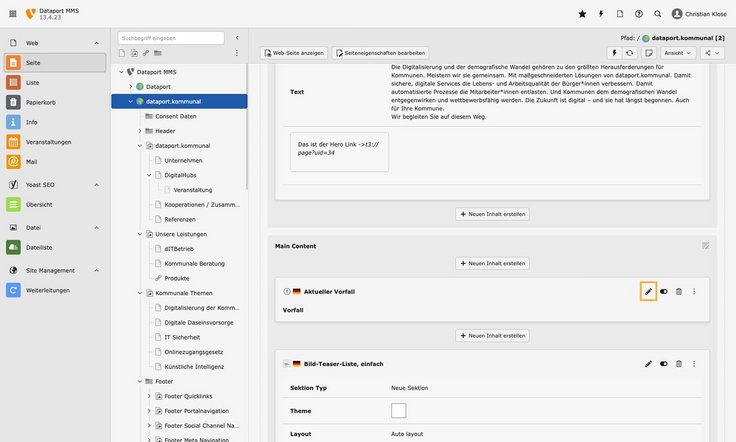Open the search magnifier in top bar
This screenshot has width=736, height=442.
point(657,14)
